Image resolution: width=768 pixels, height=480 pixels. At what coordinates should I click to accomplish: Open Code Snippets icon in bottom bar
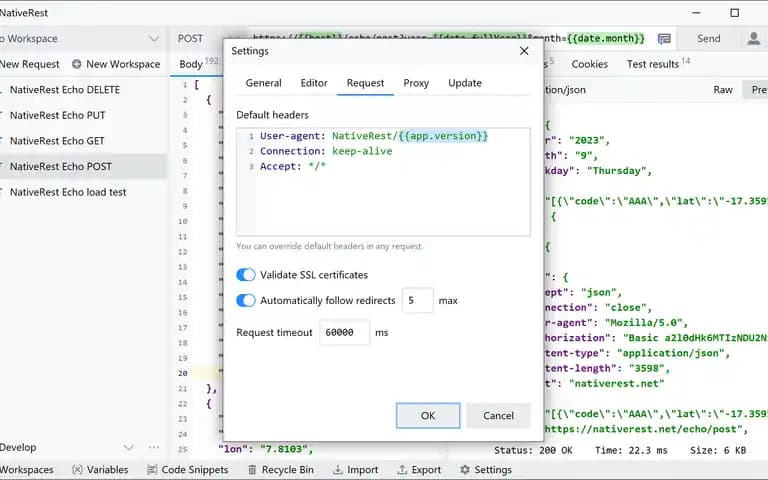(152, 470)
